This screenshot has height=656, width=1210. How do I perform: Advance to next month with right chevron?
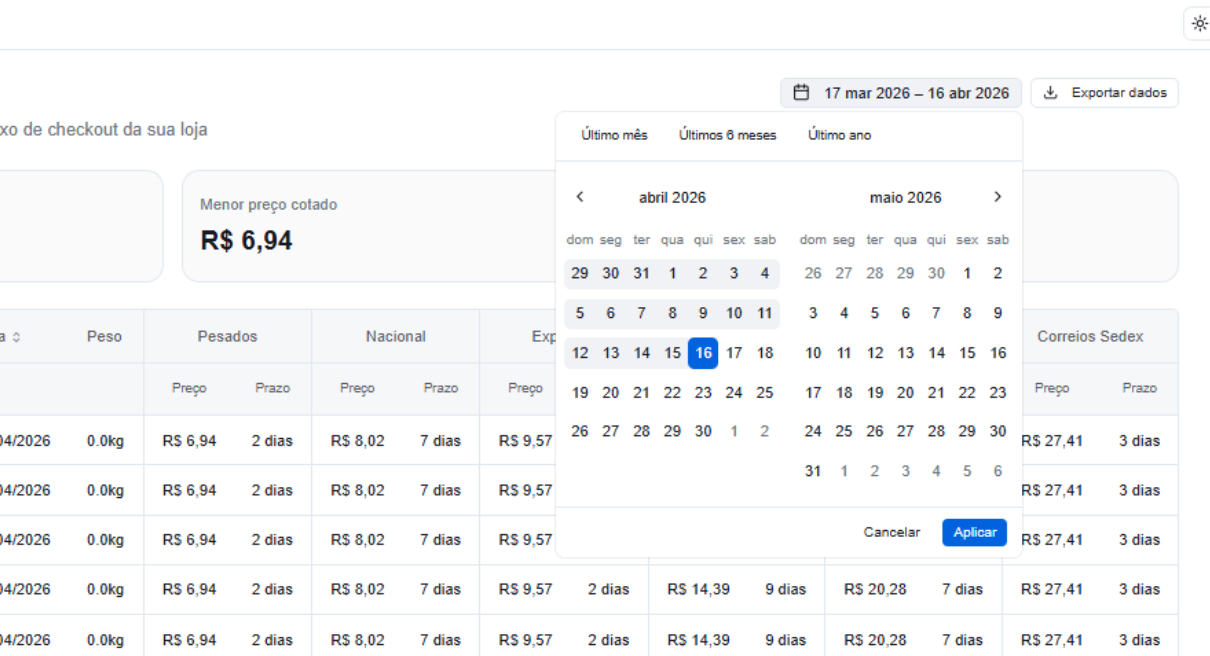click(x=997, y=197)
